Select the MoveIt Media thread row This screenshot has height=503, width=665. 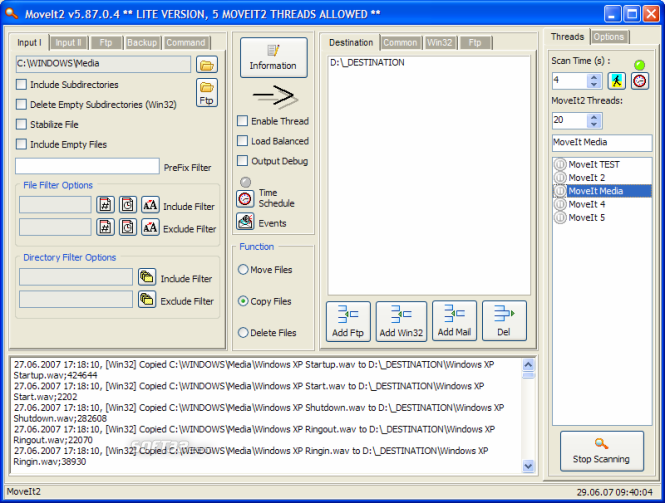coord(602,191)
